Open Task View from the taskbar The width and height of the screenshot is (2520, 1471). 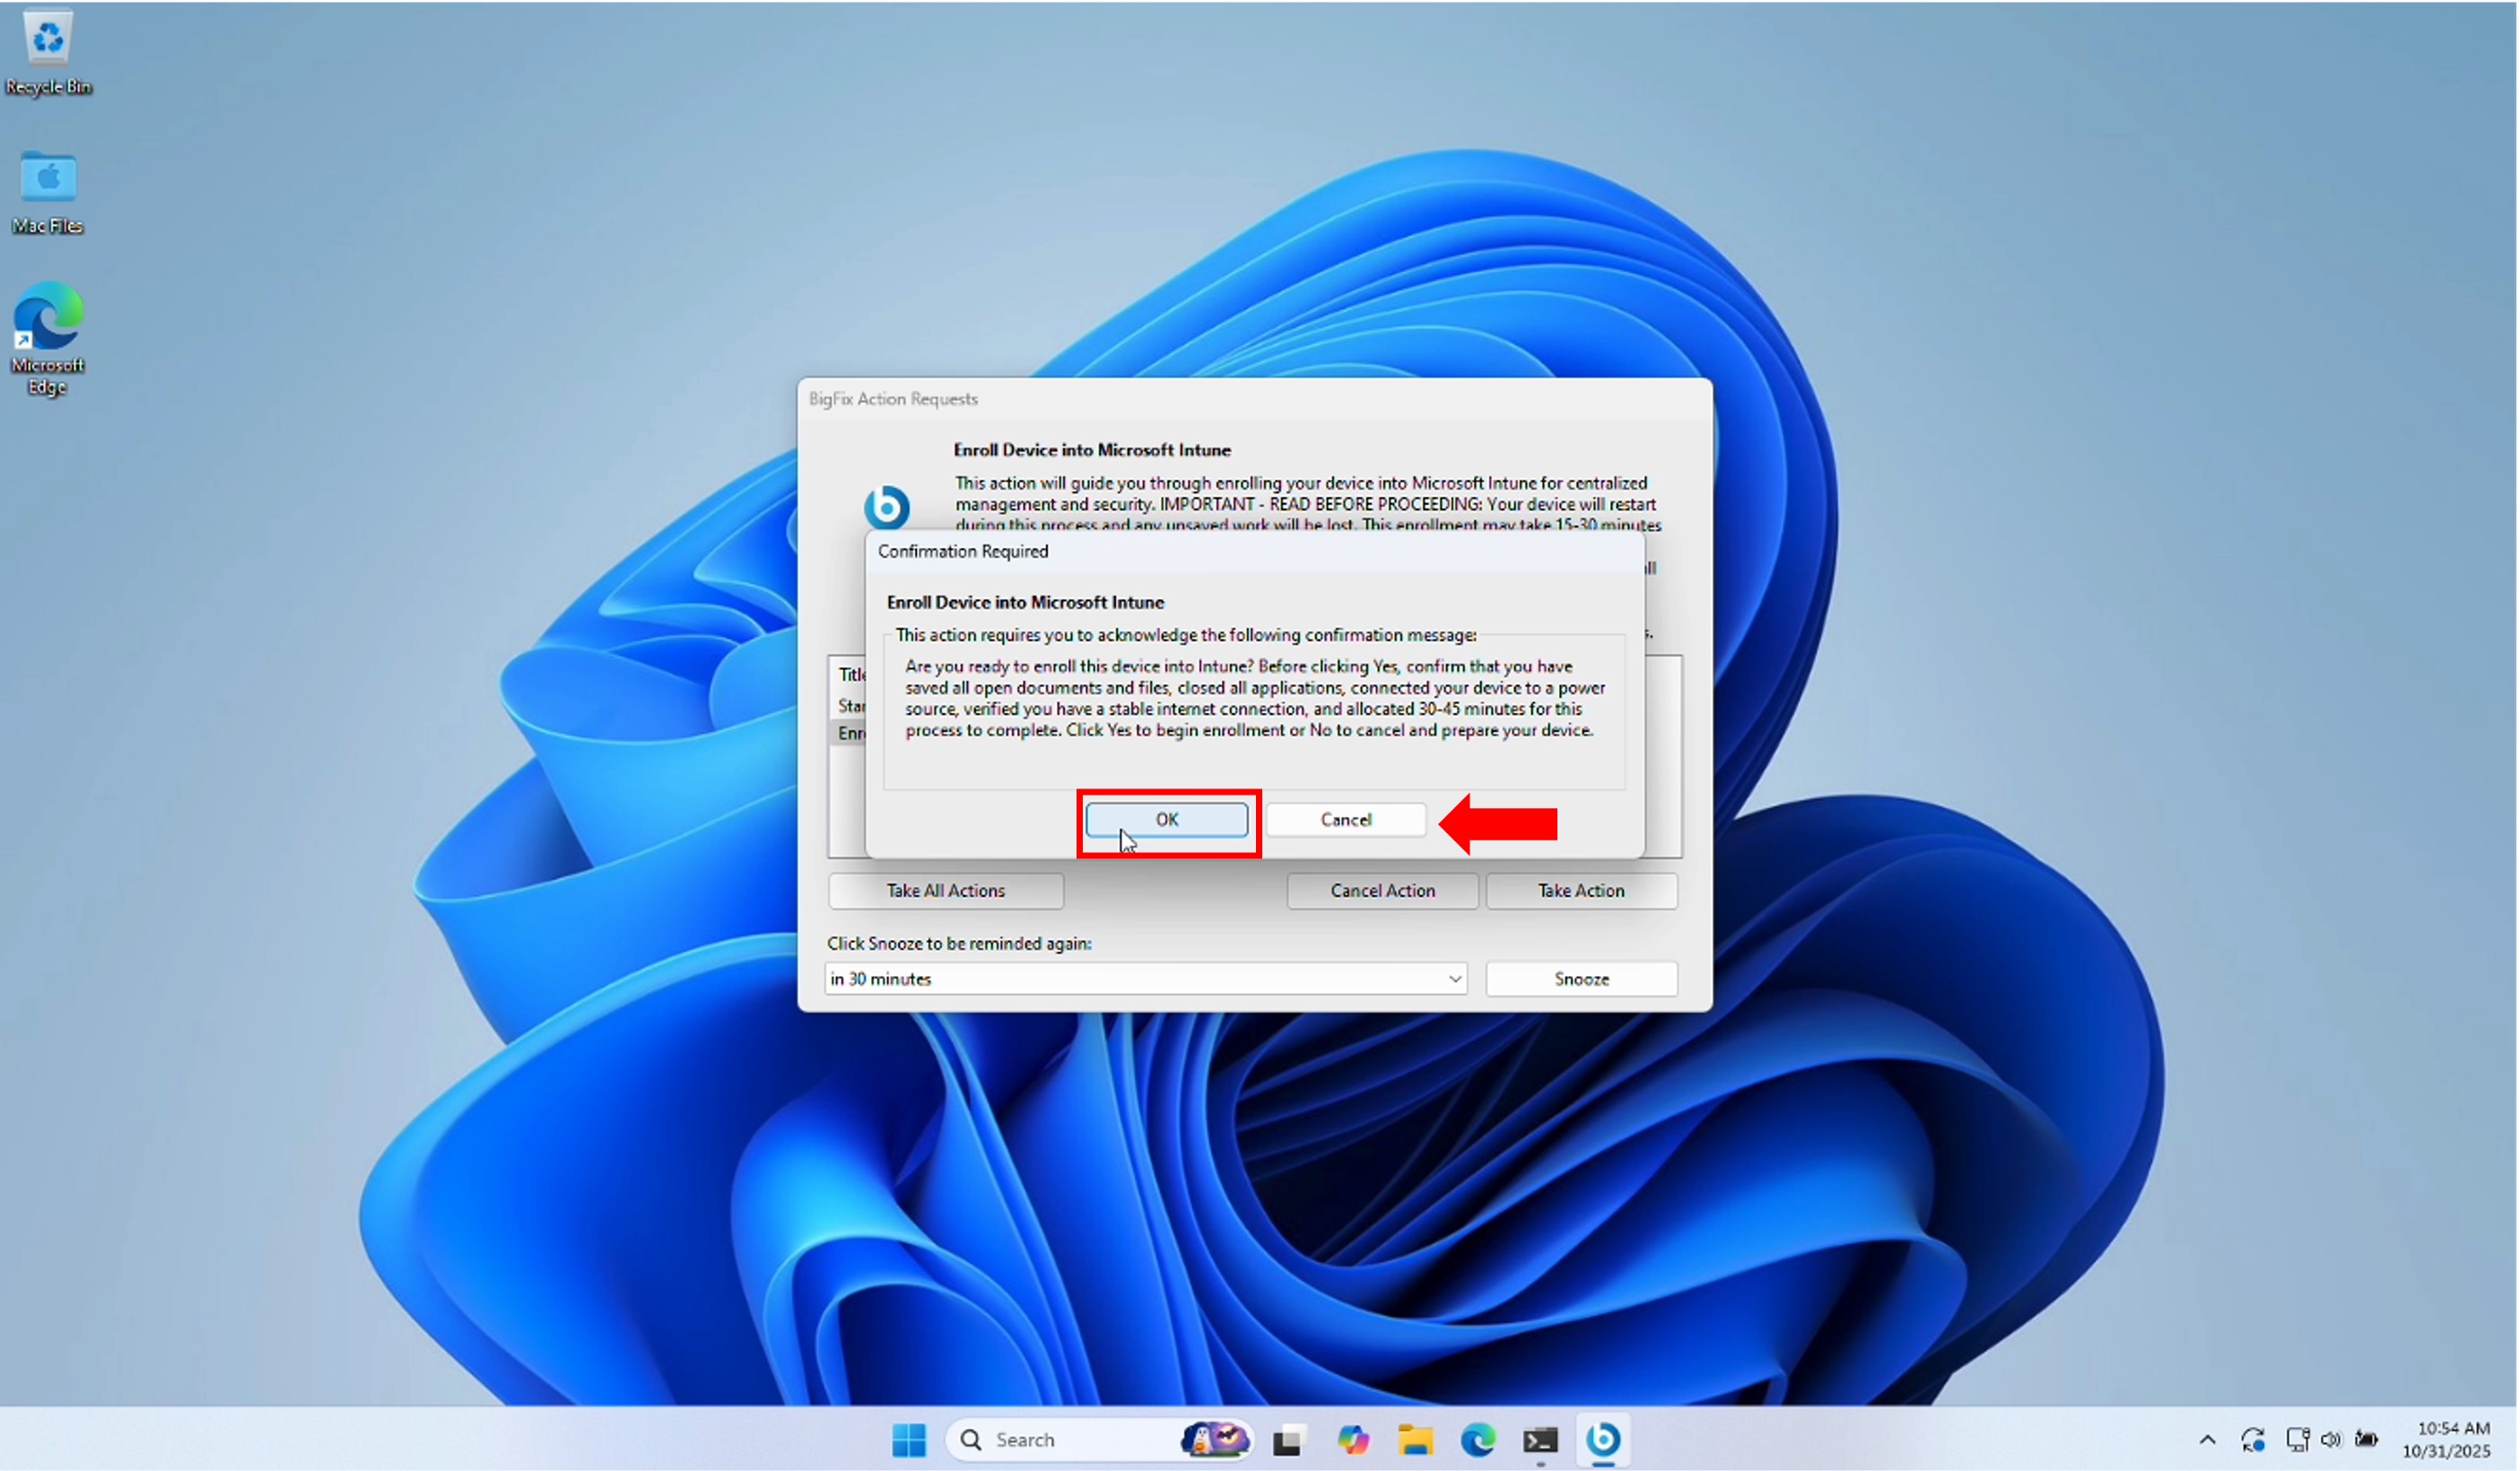pos(1288,1440)
